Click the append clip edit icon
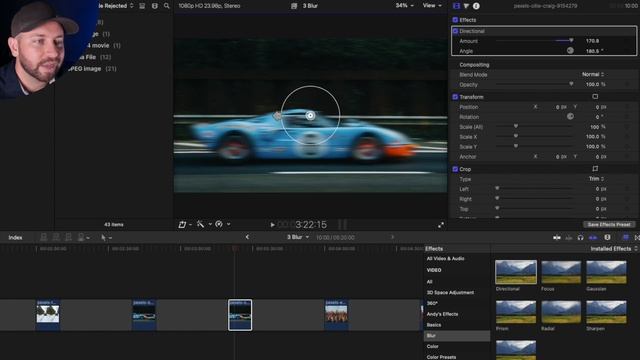 [69, 237]
